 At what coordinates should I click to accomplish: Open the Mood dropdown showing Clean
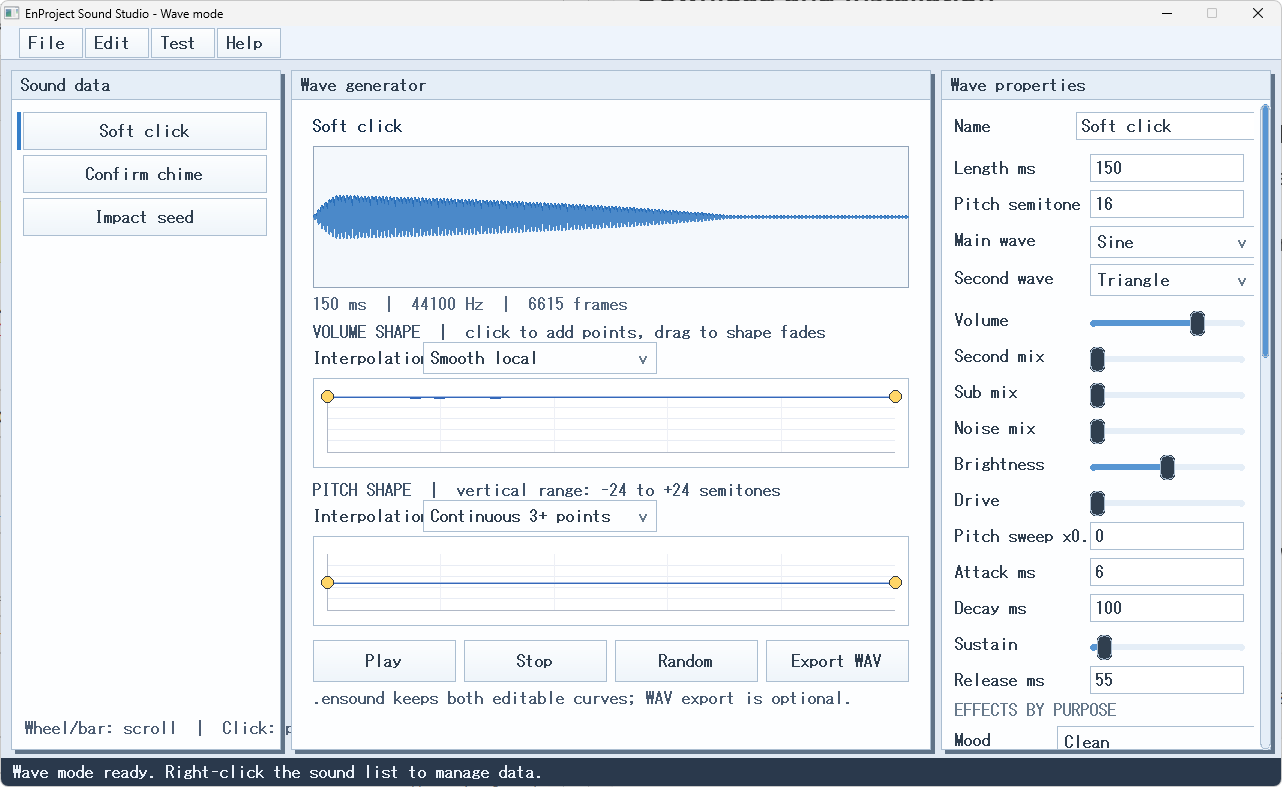click(1155, 740)
